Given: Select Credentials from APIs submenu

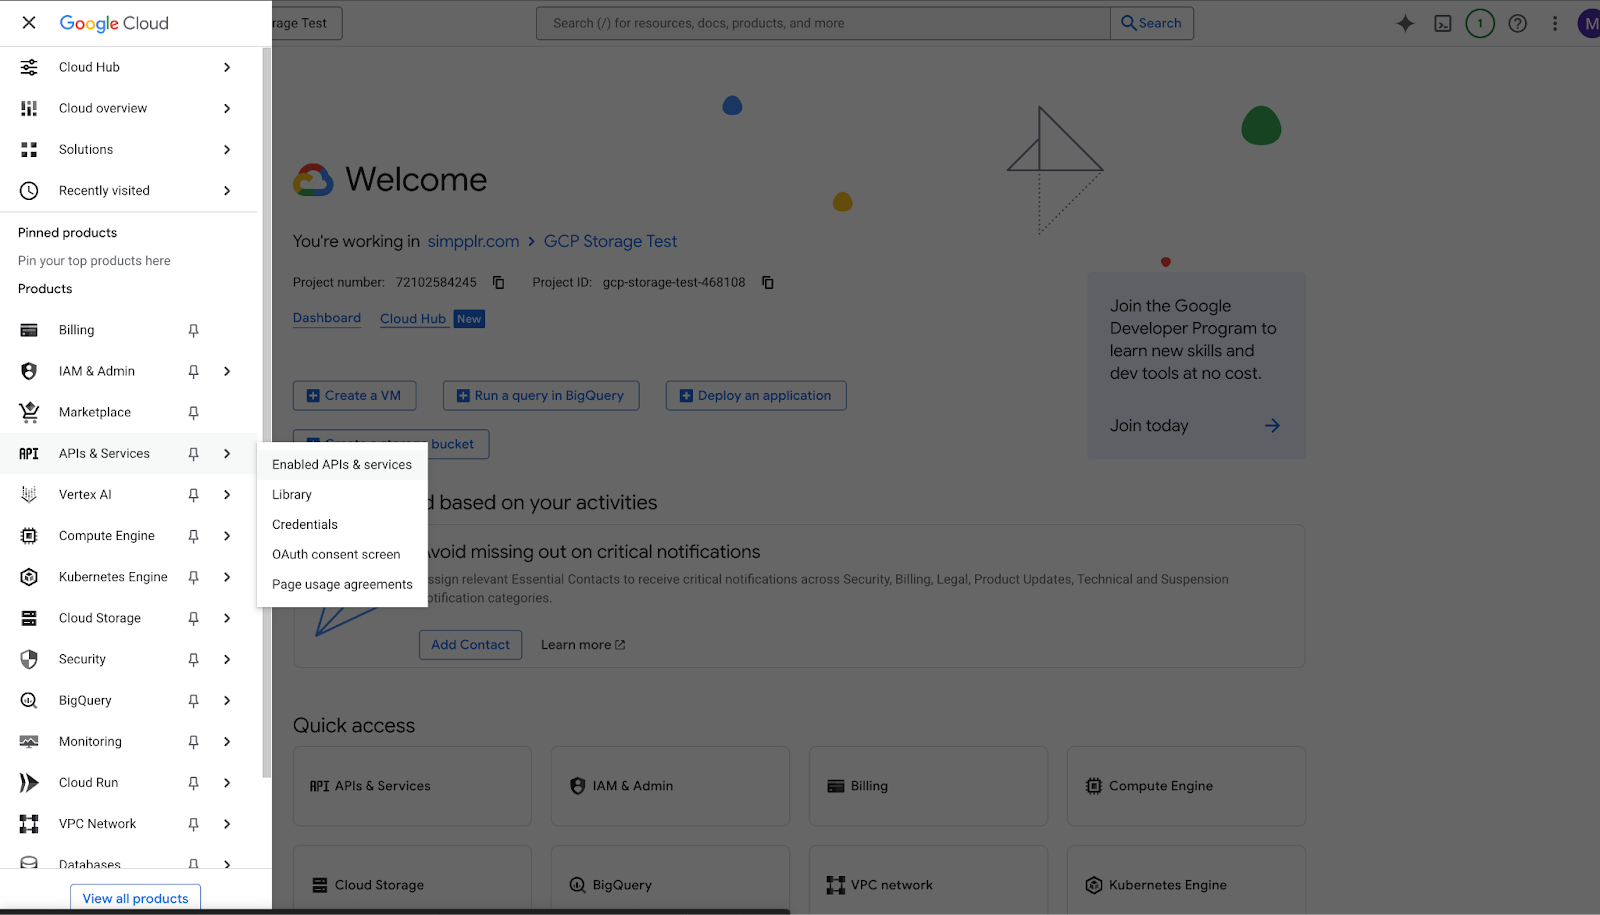Looking at the screenshot, I should coord(305,524).
